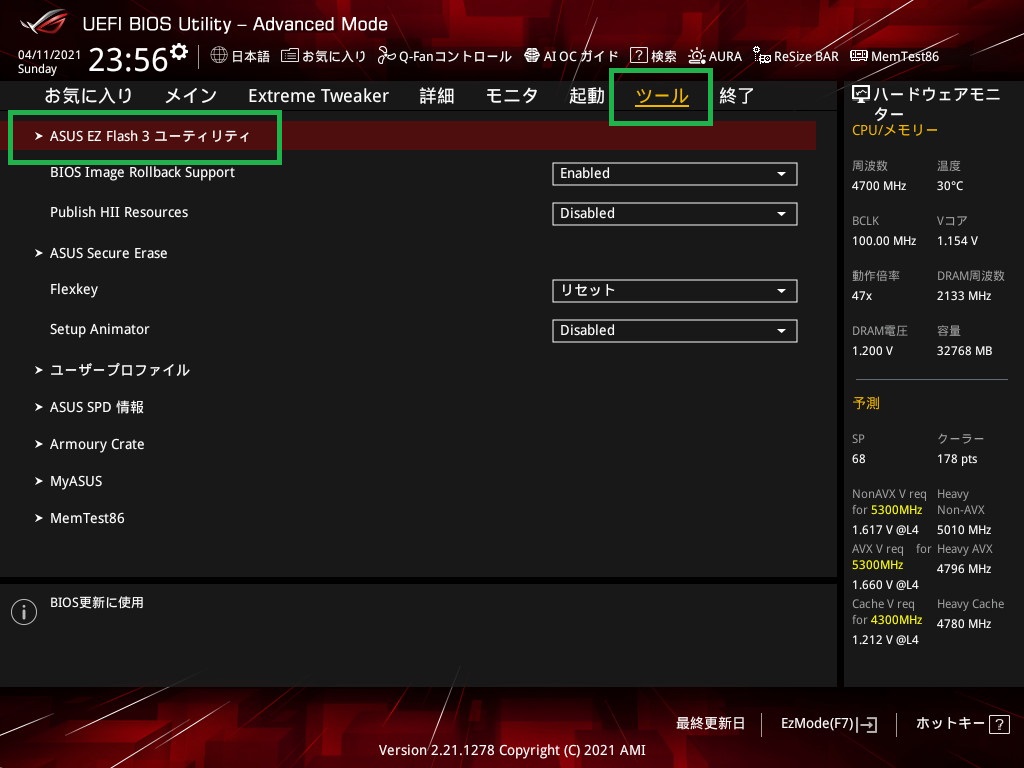
Task: Click the 23:56 clock display
Action: pyautogui.click(x=128, y=60)
